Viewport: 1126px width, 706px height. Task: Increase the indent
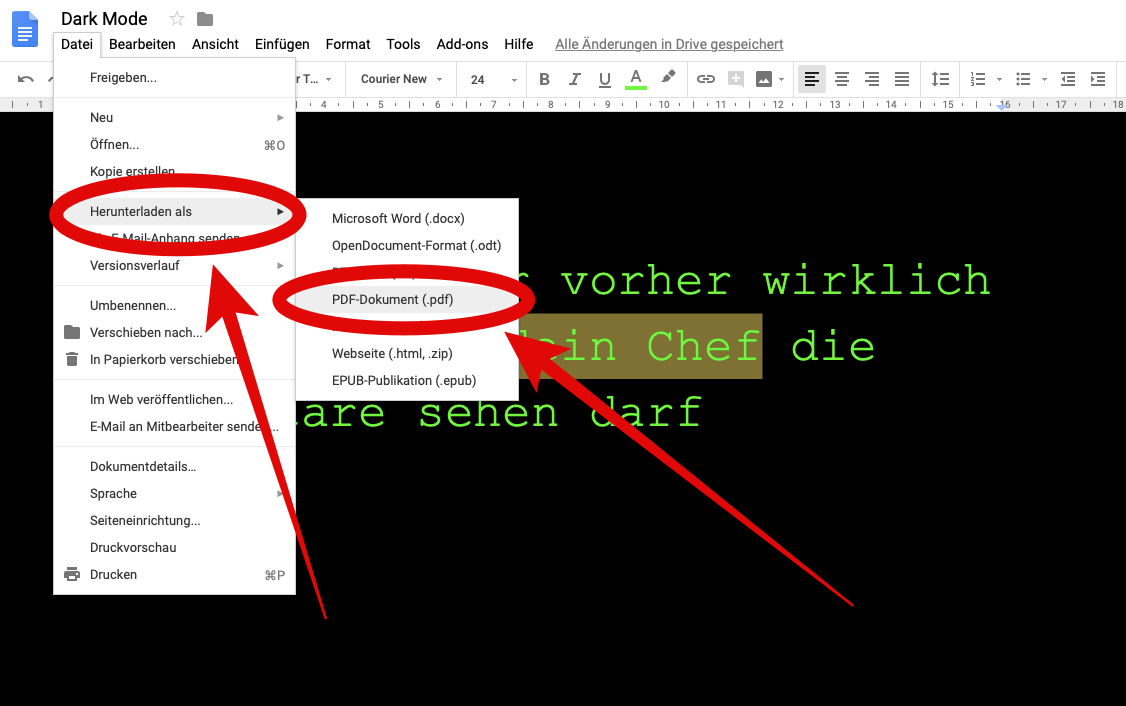[1098, 79]
